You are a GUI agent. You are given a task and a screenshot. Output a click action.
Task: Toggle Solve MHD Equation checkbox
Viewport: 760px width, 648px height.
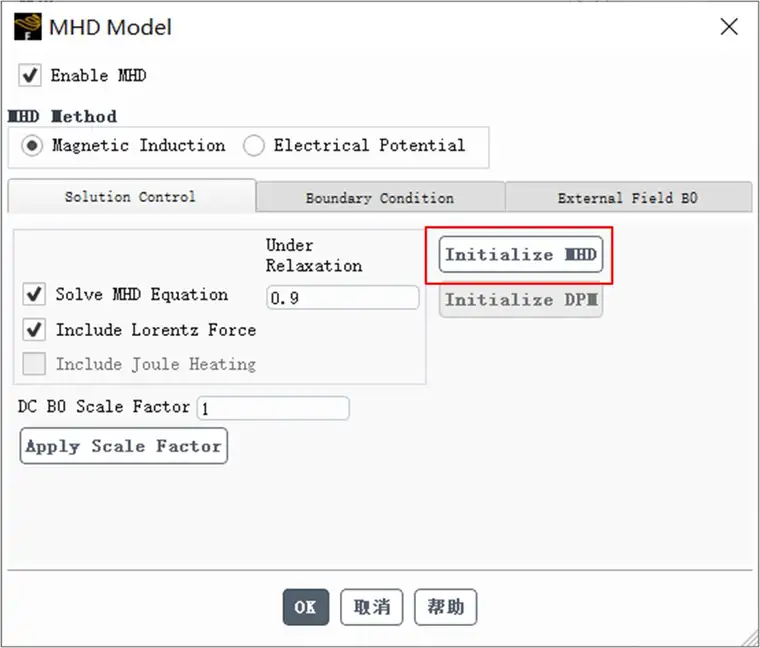pos(34,294)
